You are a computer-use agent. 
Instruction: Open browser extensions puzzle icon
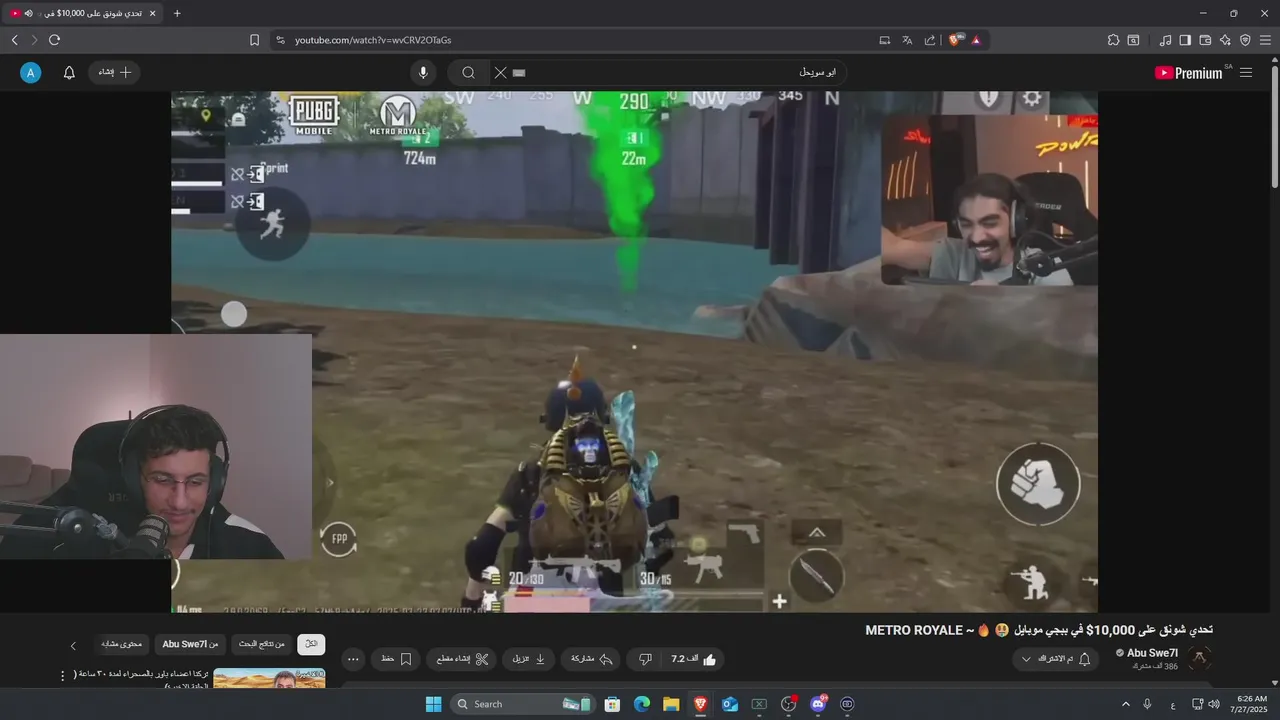point(1113,40)
